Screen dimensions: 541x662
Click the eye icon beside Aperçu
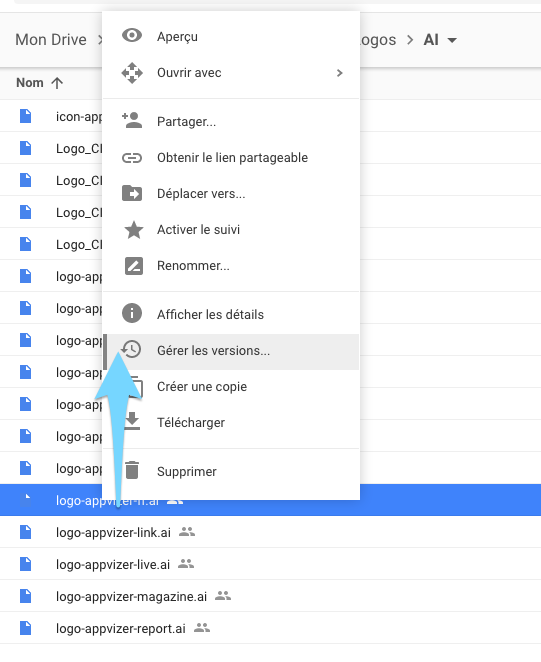(132, 35)
